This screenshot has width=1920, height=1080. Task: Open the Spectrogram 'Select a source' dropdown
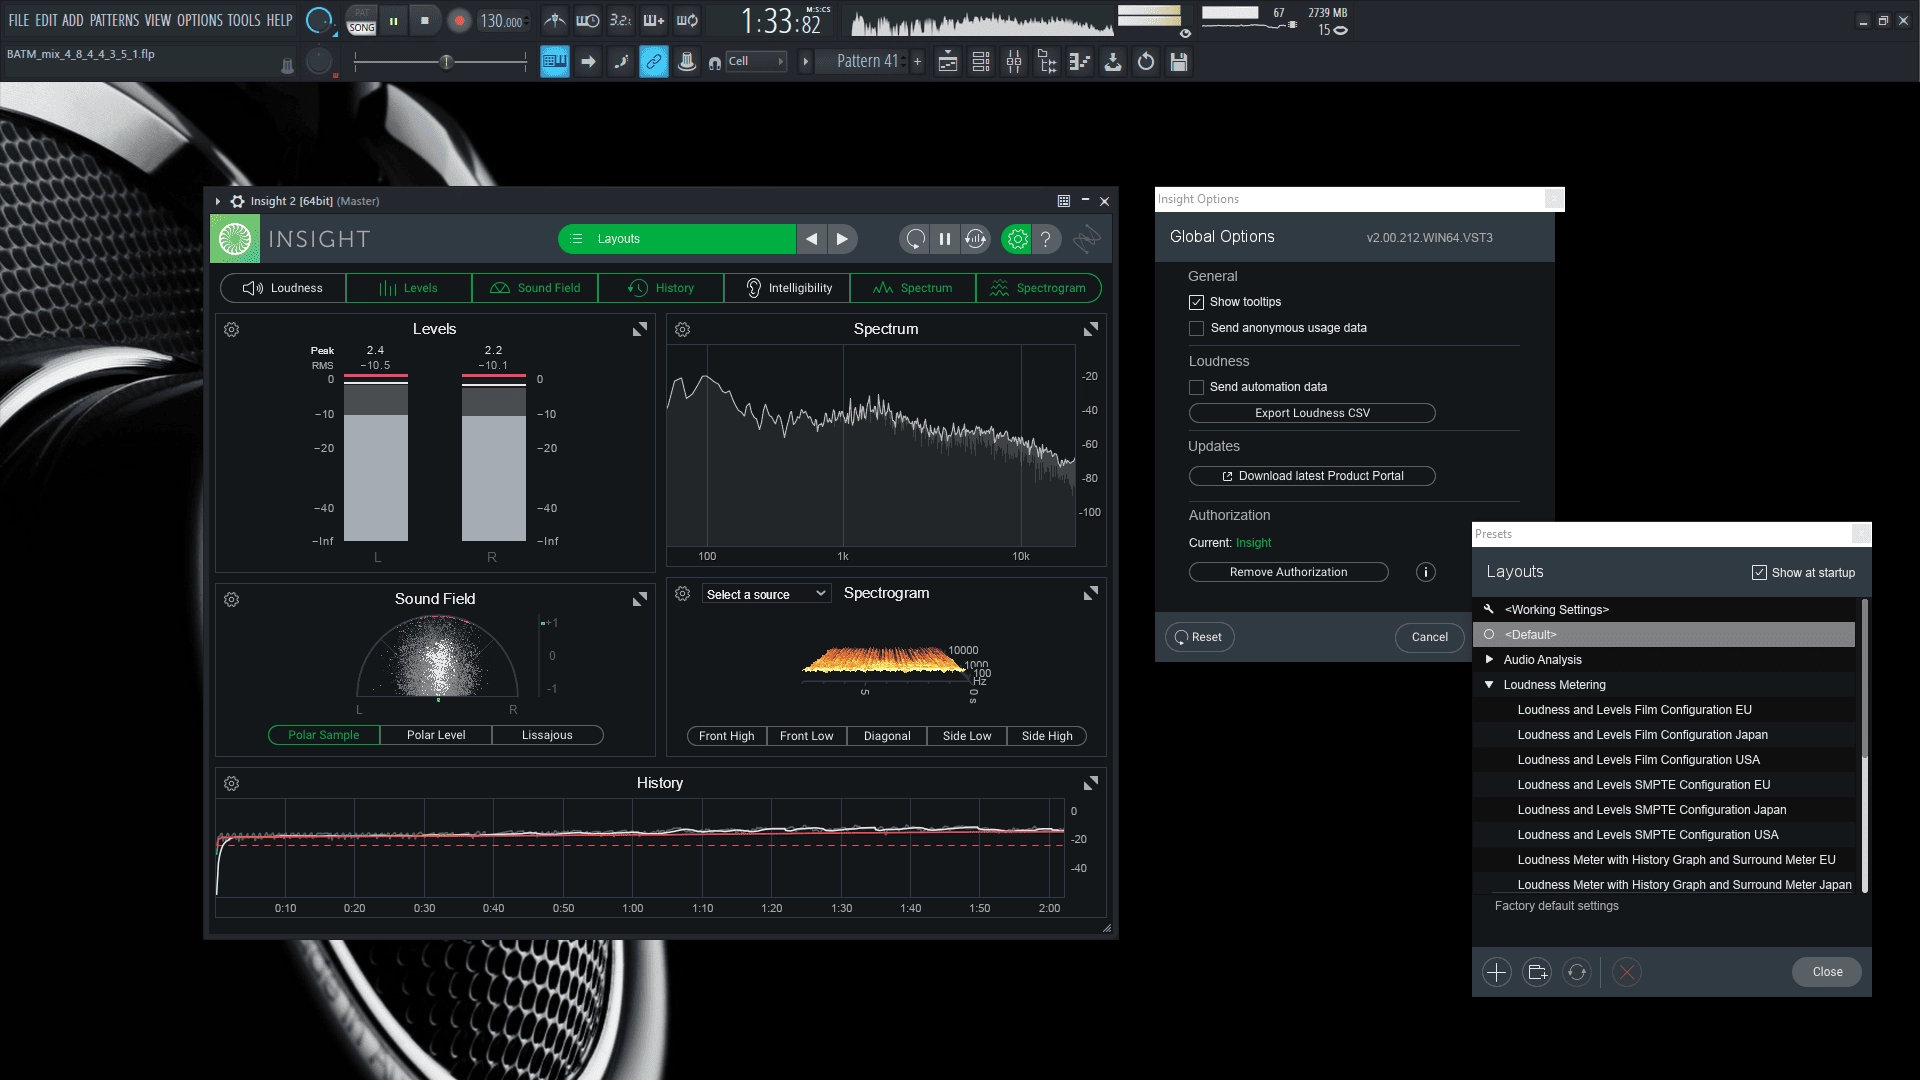click(766, 594)
